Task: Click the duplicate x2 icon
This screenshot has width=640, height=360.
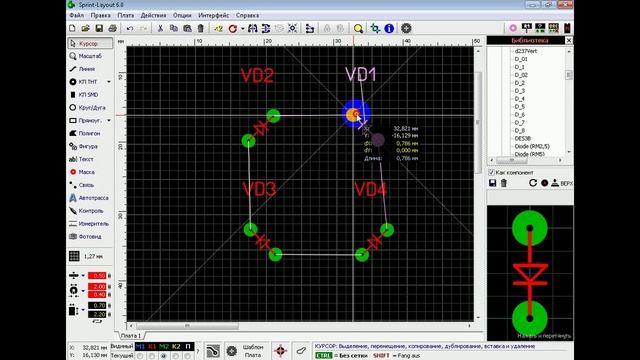Action: (218, 28)
